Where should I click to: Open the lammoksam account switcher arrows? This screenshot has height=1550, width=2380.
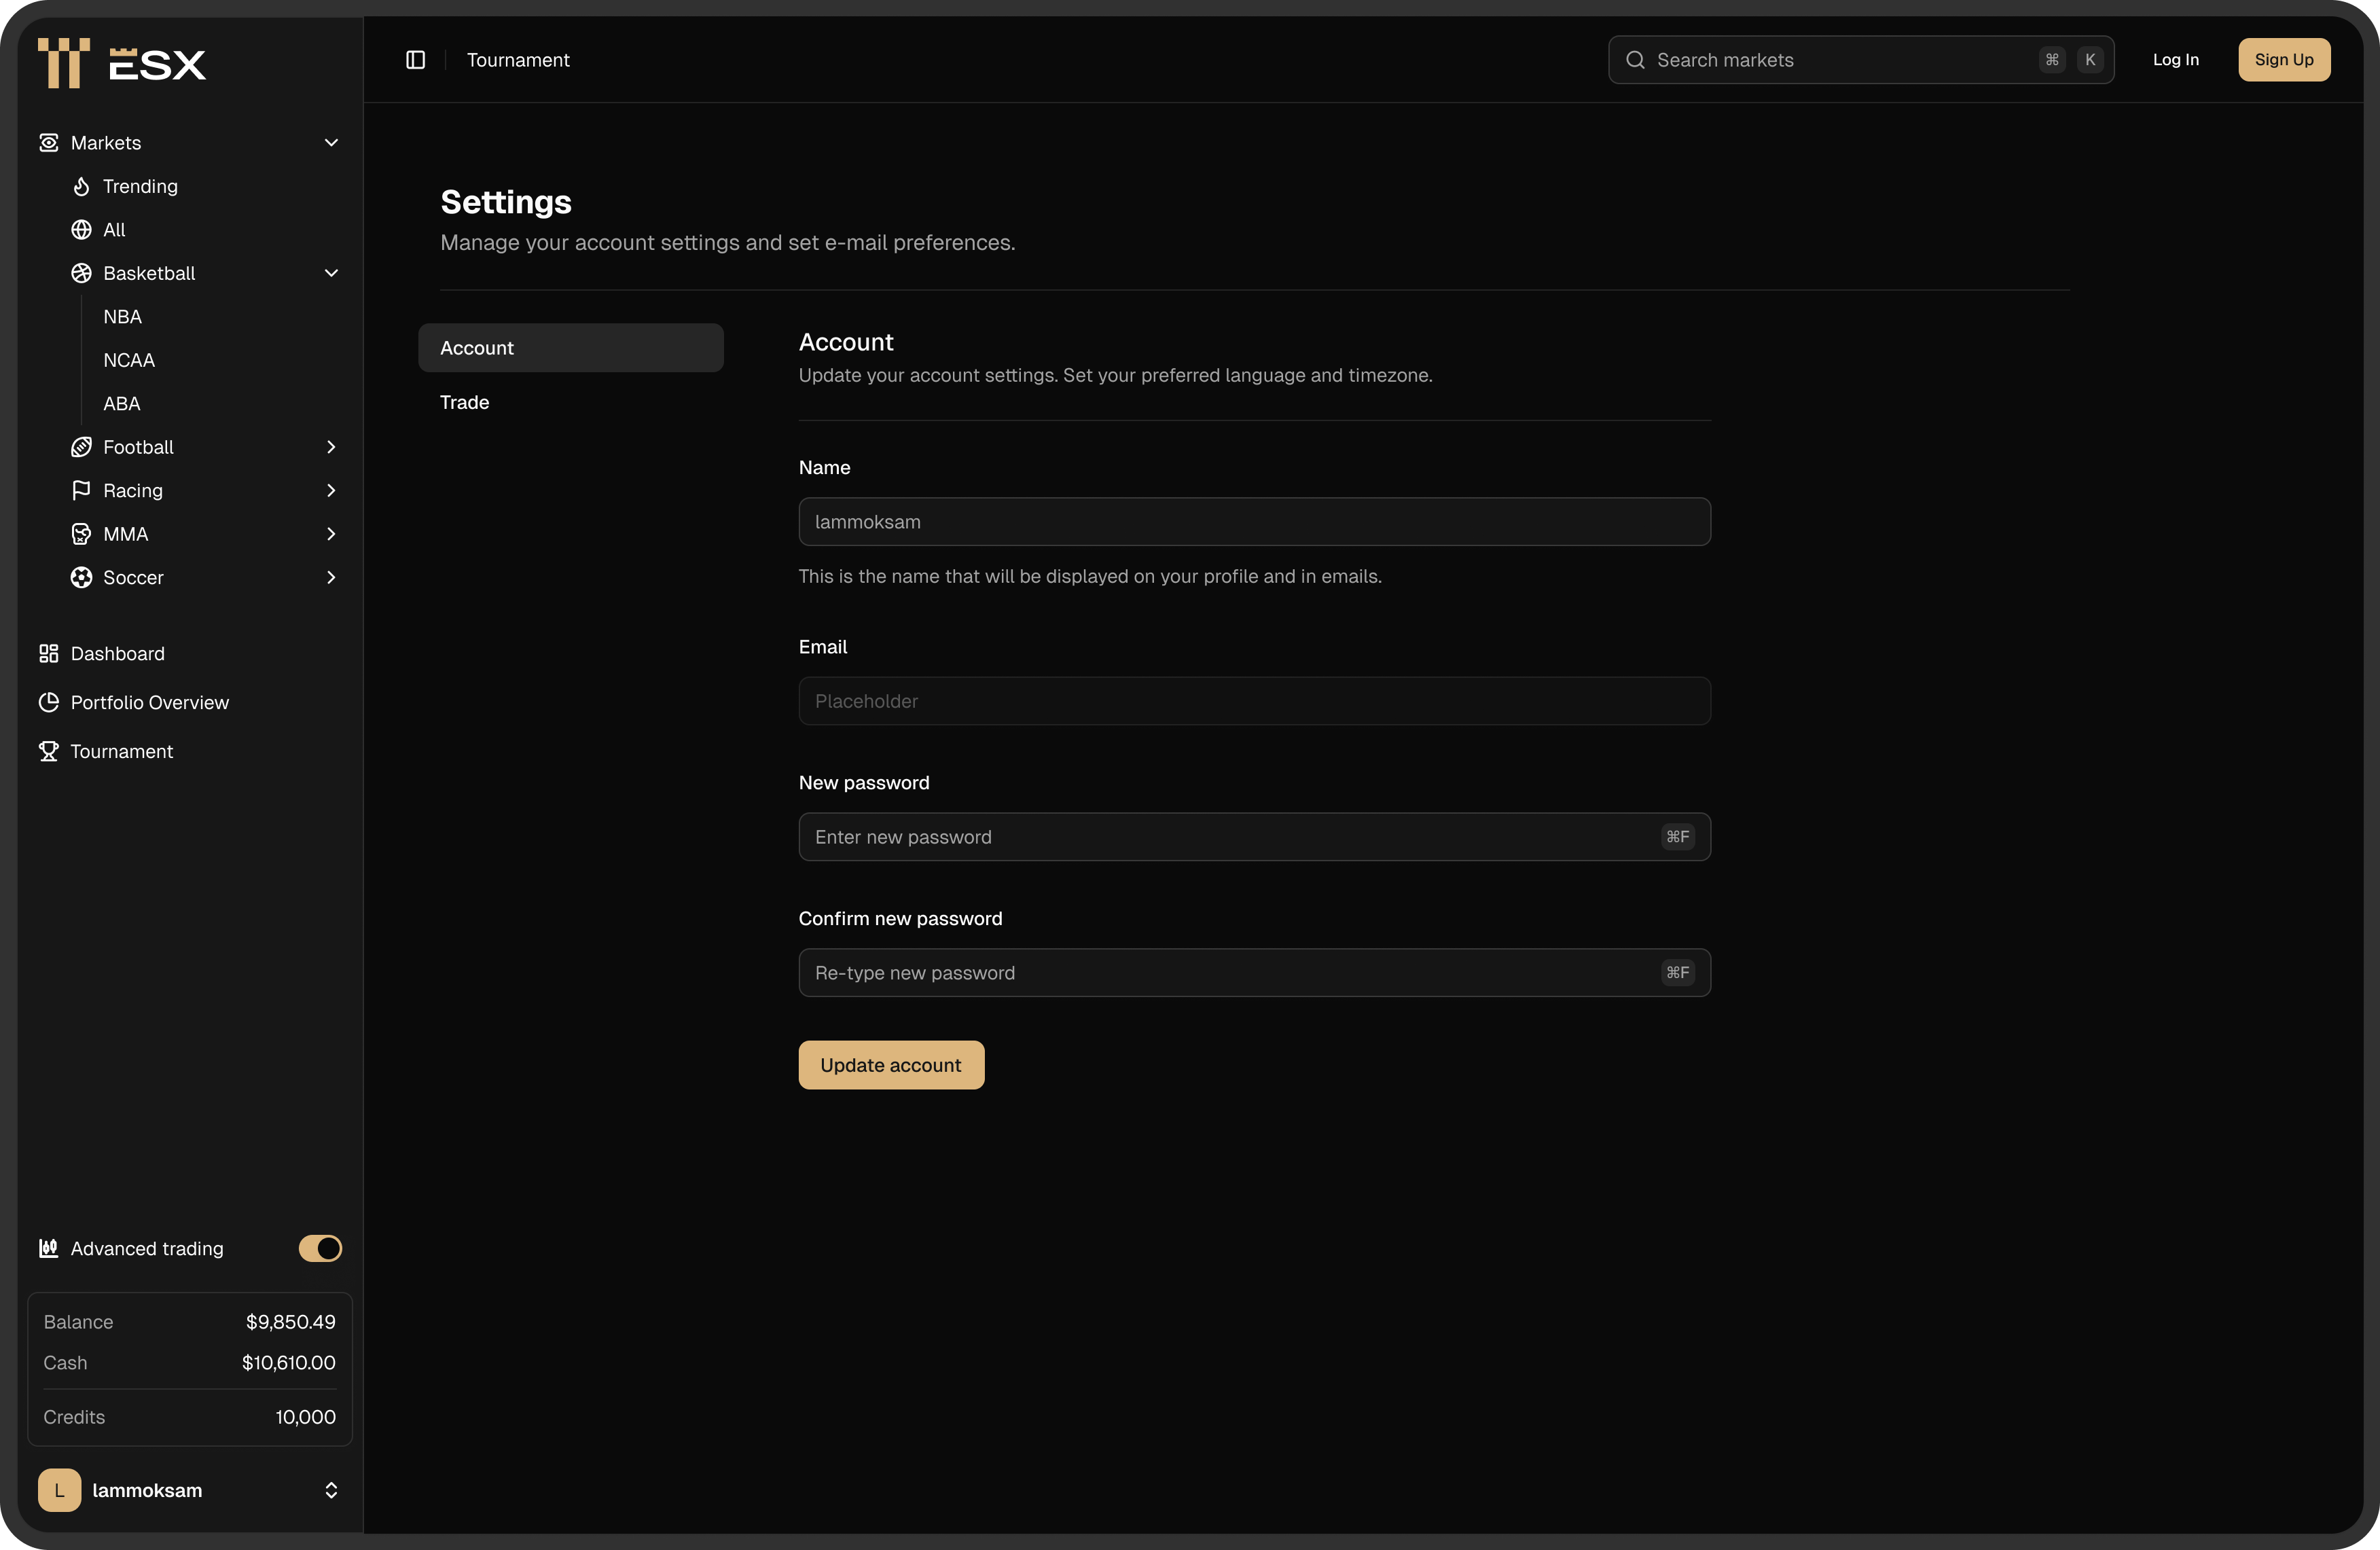pyautogui.click(x=331, y=1490)
